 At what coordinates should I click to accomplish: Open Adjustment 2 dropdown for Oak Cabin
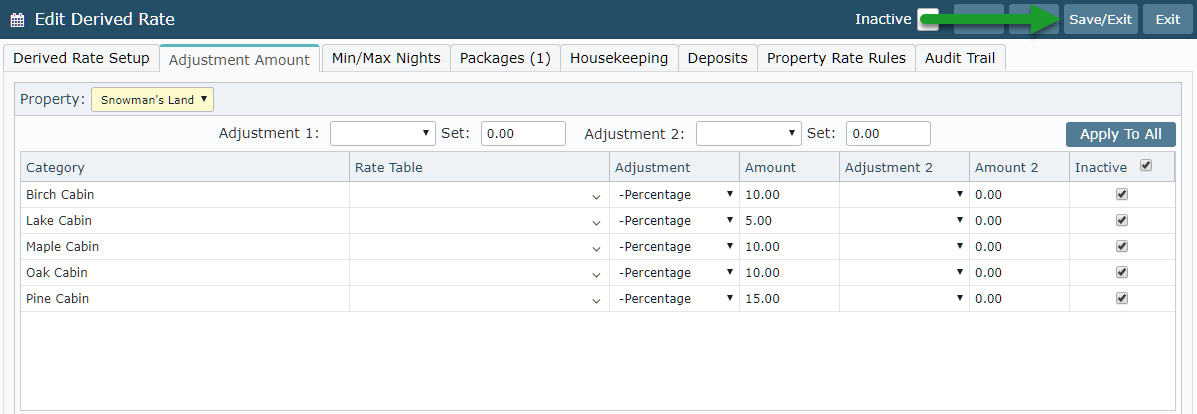tap(905, 273)
